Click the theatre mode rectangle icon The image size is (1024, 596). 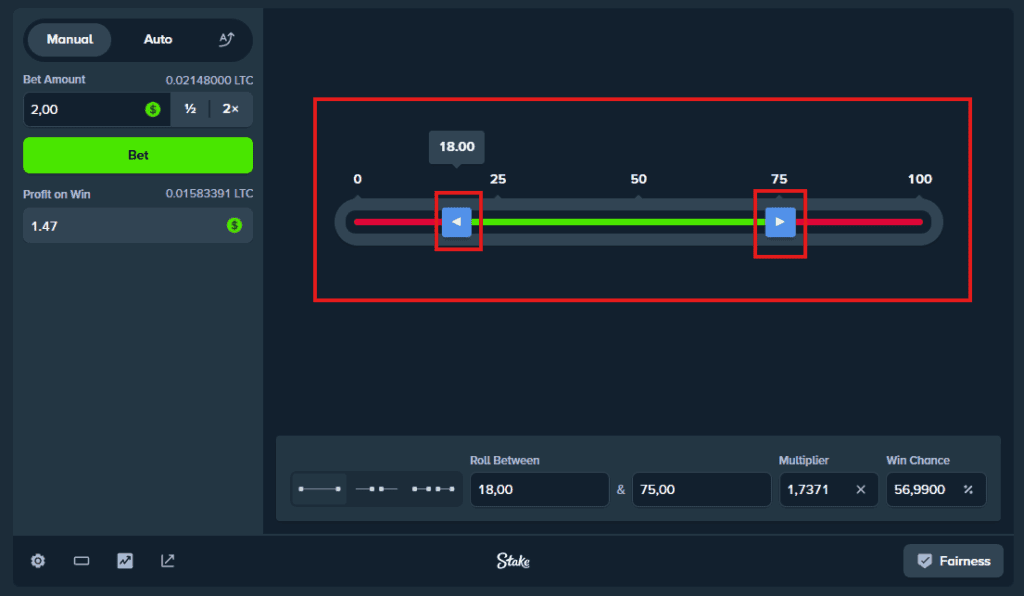81,561
